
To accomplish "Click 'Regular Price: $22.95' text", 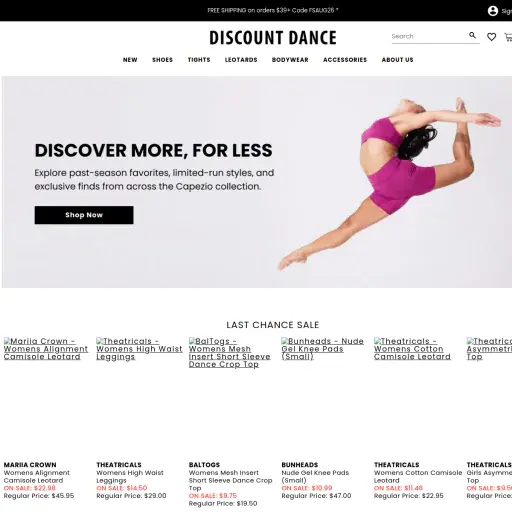I will 409,496.
